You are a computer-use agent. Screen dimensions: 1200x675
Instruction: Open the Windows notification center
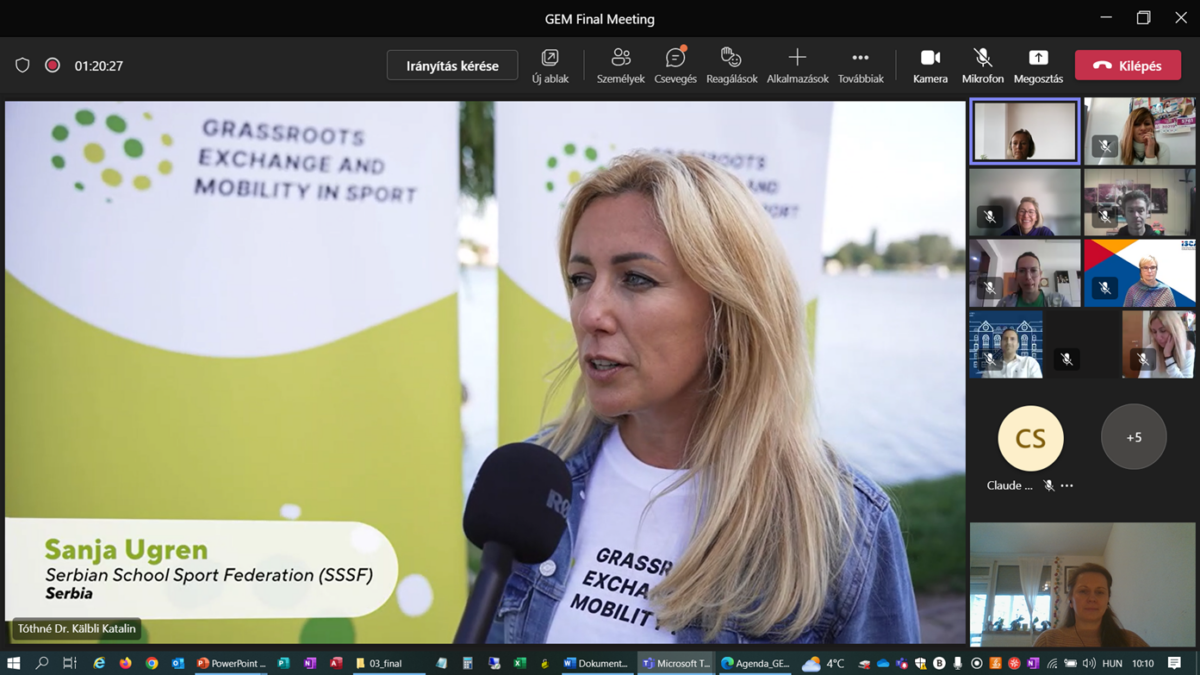pyautogui.click(x=1175, y=663)
